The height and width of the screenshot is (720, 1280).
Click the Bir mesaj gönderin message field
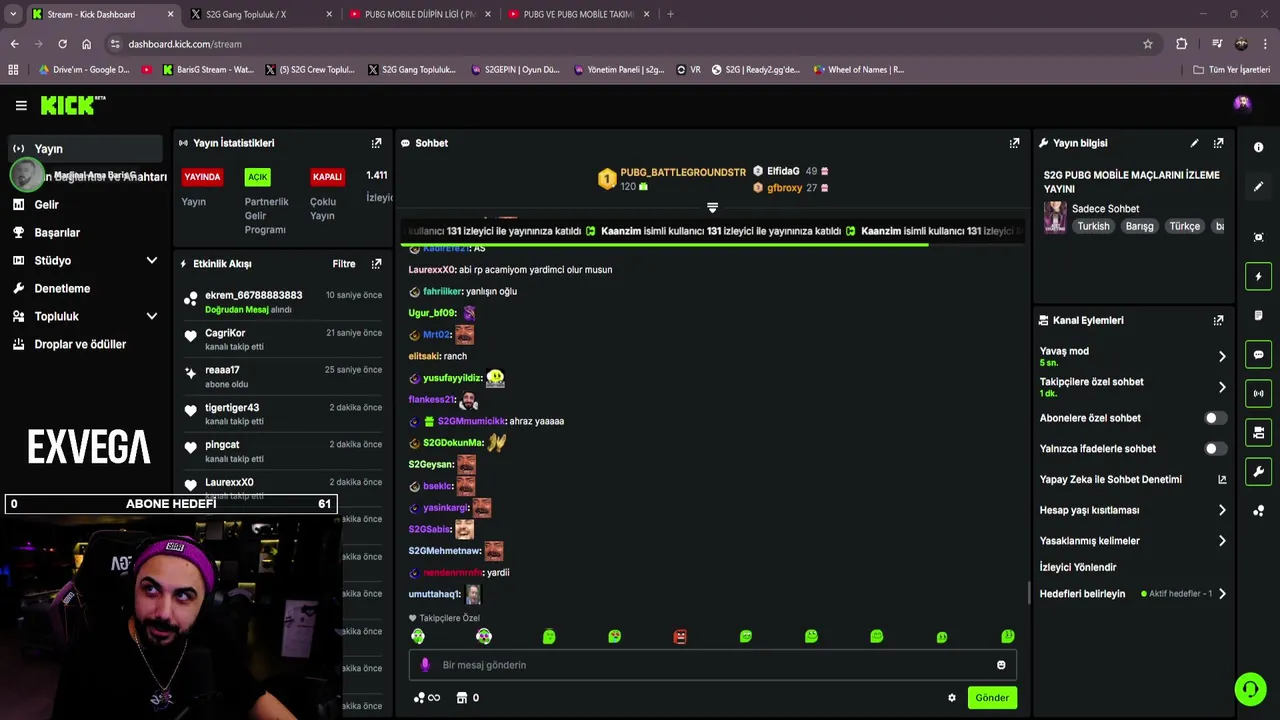(712, 665)
